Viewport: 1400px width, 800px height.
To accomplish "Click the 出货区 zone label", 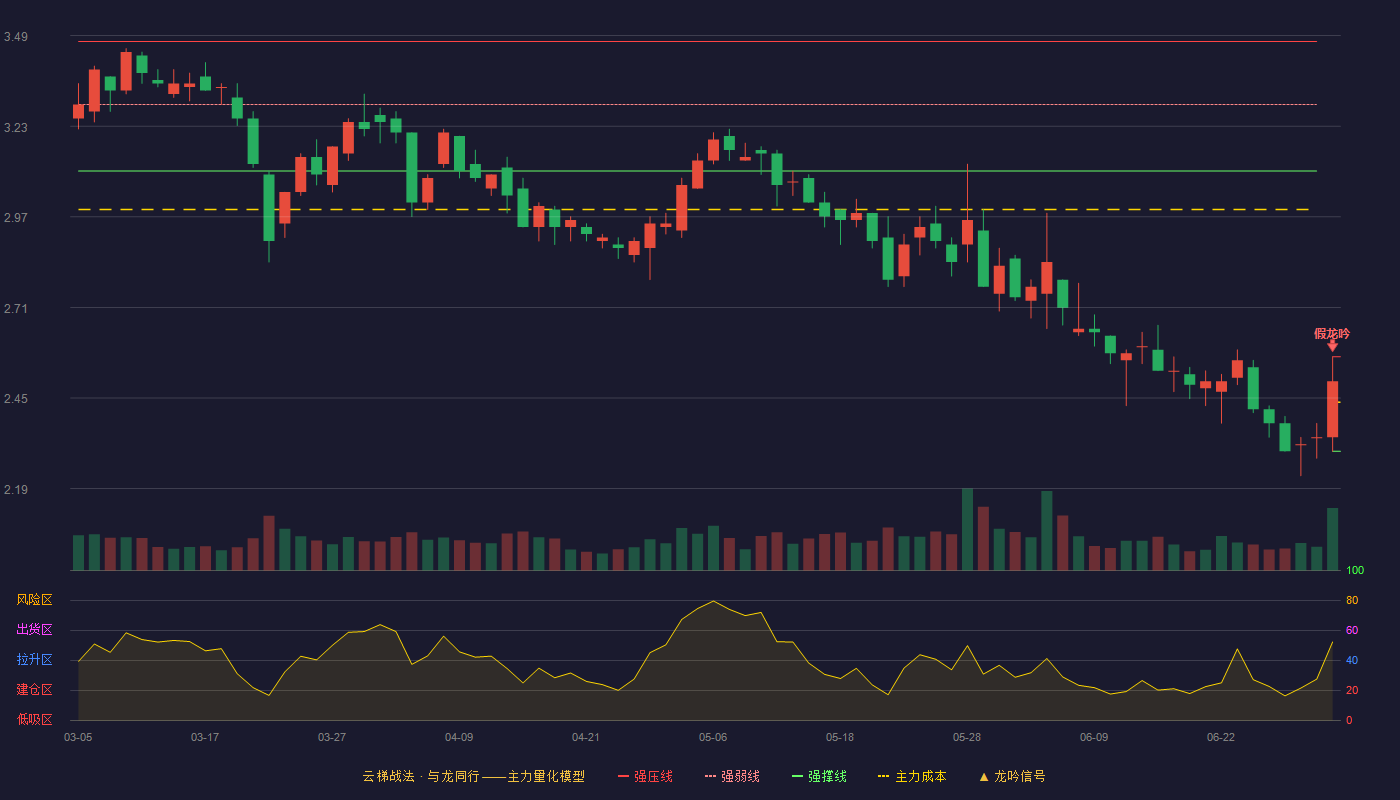I will [34, 630].
